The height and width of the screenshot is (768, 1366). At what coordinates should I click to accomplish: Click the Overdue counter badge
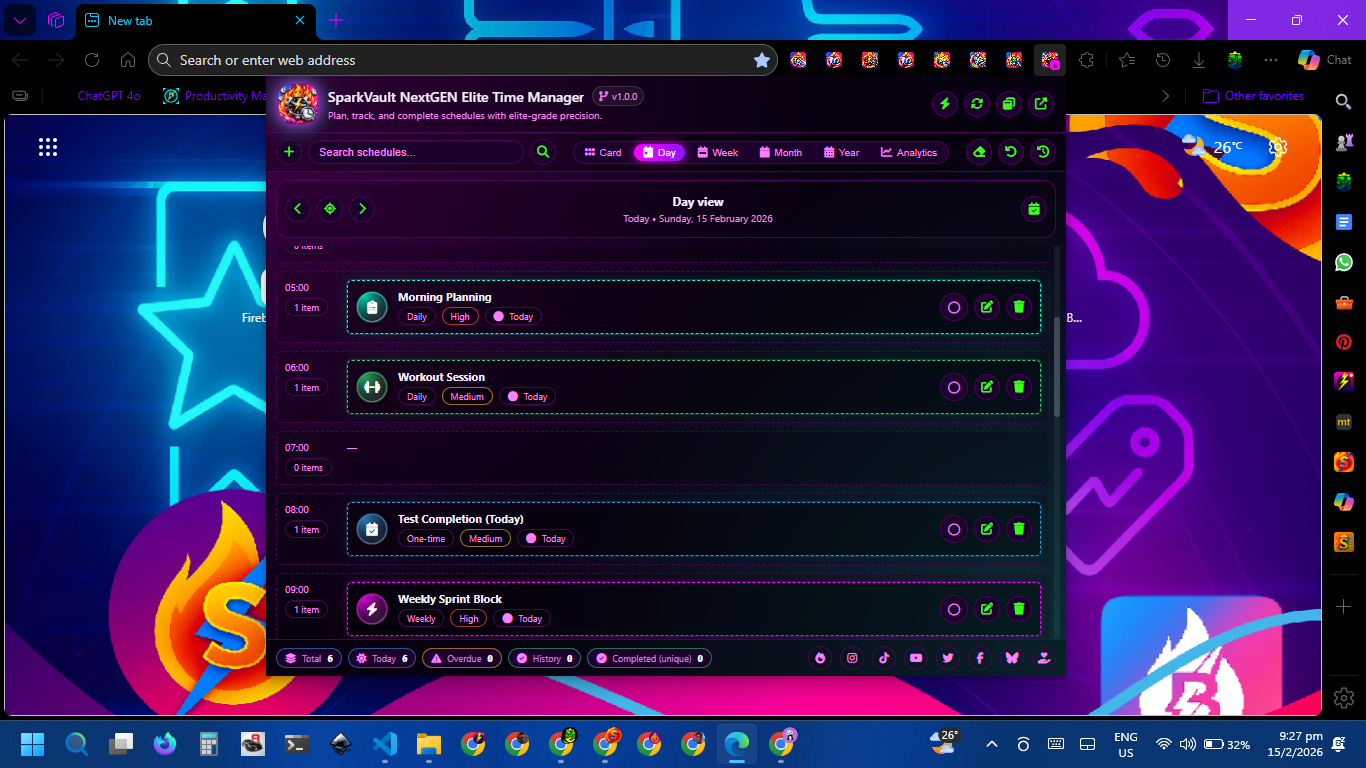point(462,659)
